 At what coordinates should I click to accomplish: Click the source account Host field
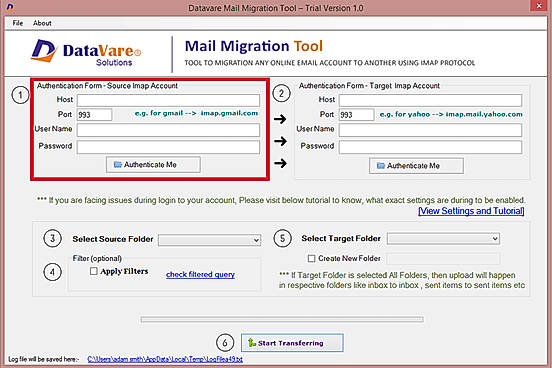168,100
